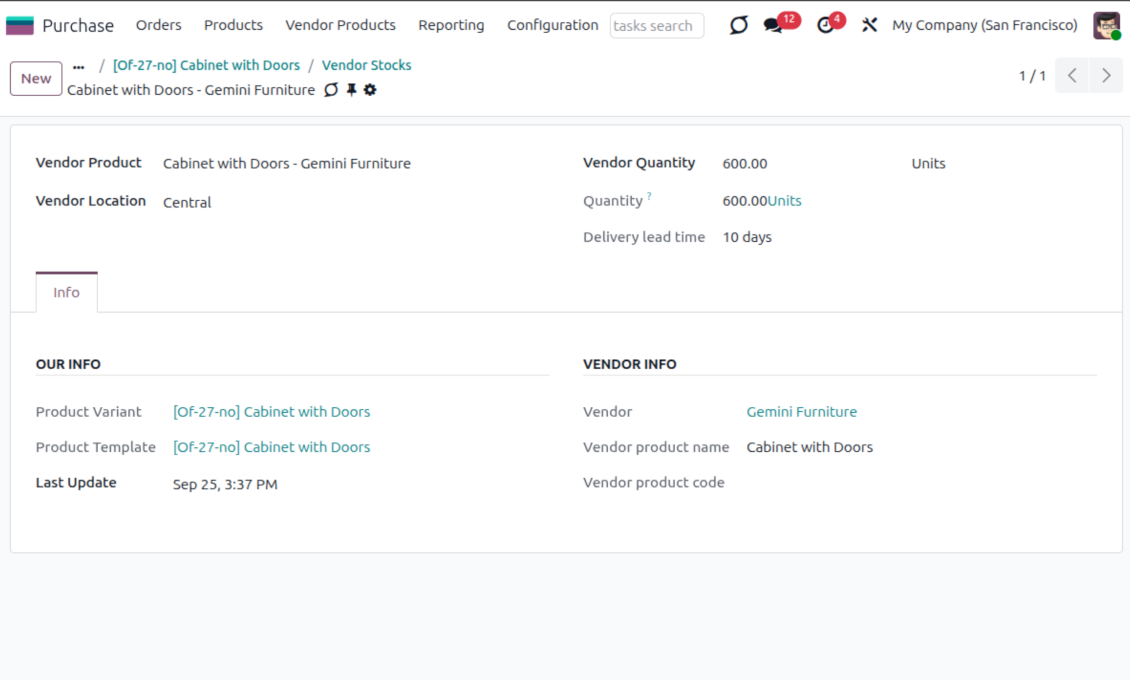
Task: Click the circular icon next to tasks search
Action: (x=738, y=26)
